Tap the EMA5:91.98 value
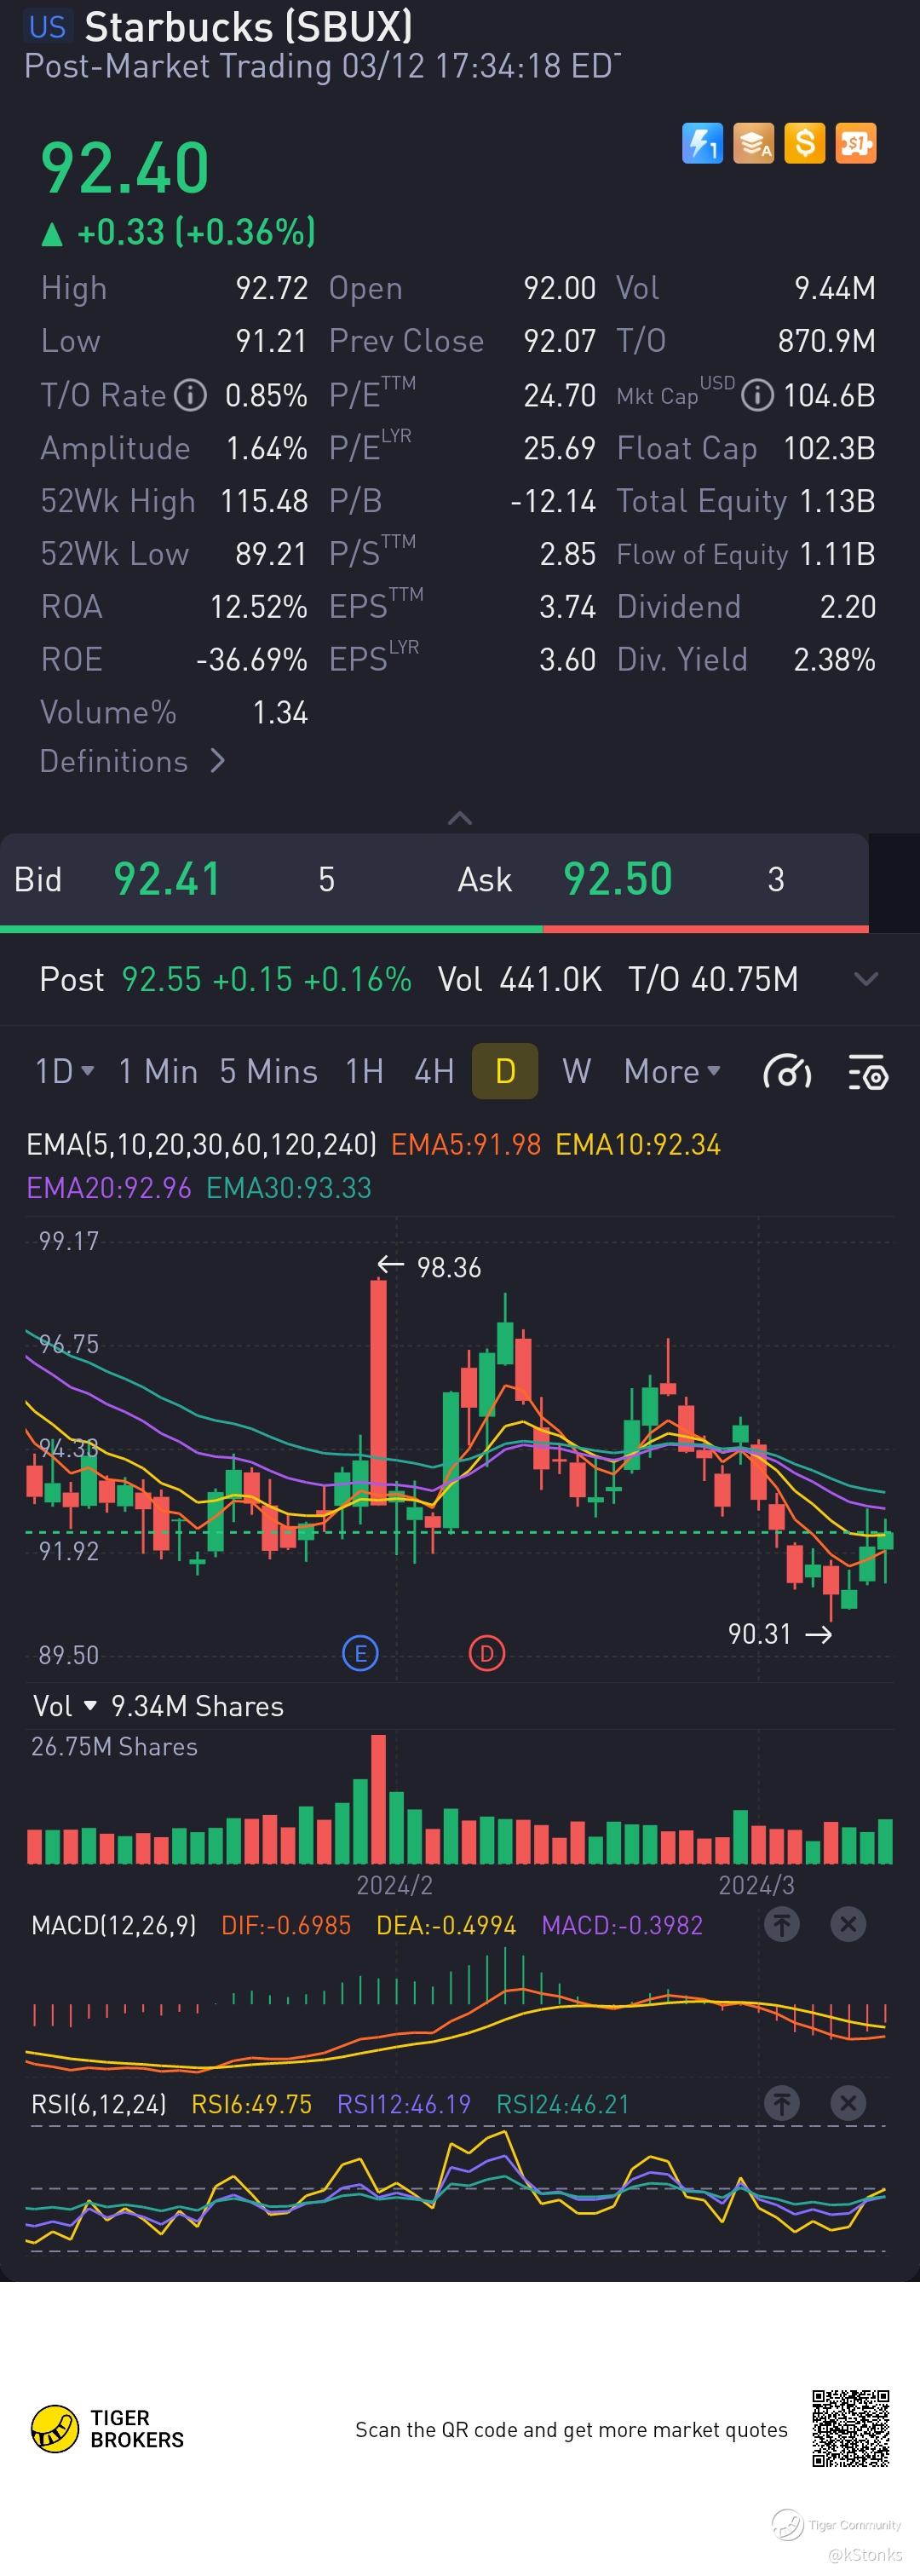Viewport: 920px width, 2576px height. (x=466, y=1144)
